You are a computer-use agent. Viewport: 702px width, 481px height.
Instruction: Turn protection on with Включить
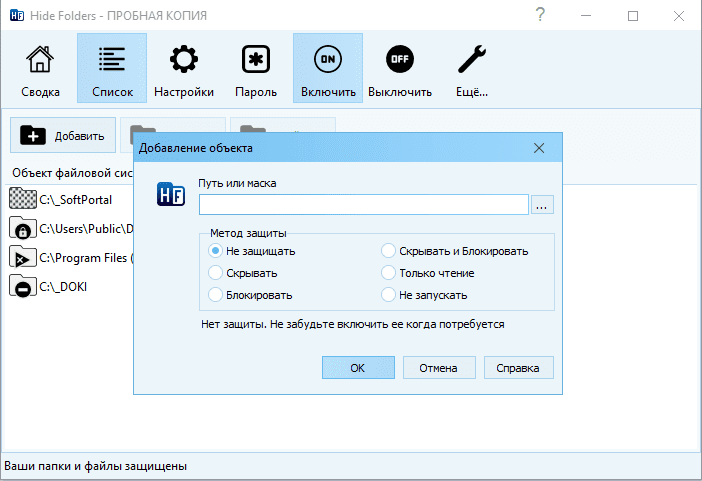328,68
